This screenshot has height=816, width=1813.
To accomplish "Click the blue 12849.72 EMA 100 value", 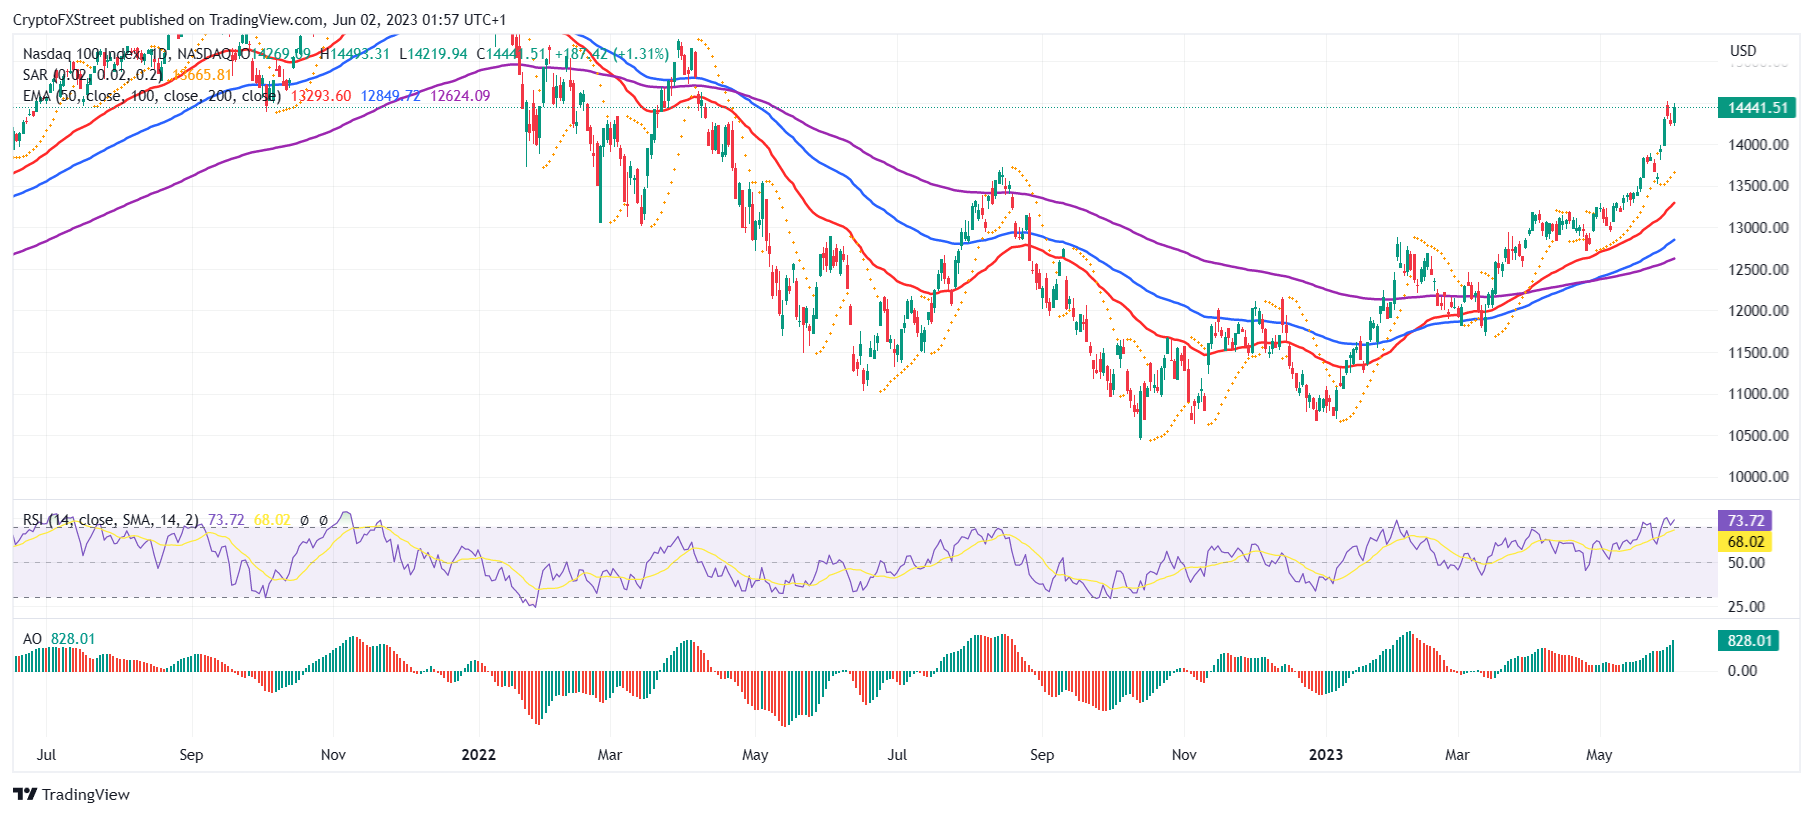I will (390, 96).
